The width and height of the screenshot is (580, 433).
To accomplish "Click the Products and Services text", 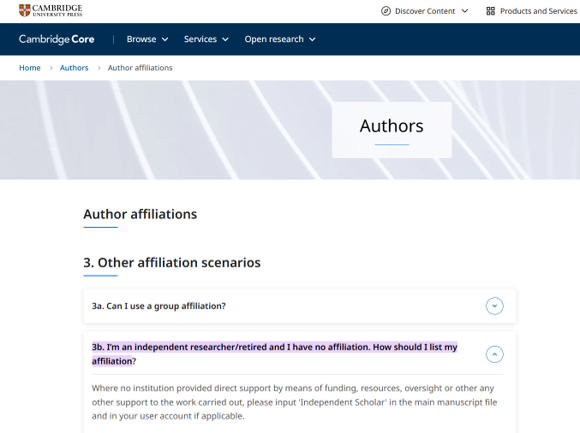I will tap(539, 11).
